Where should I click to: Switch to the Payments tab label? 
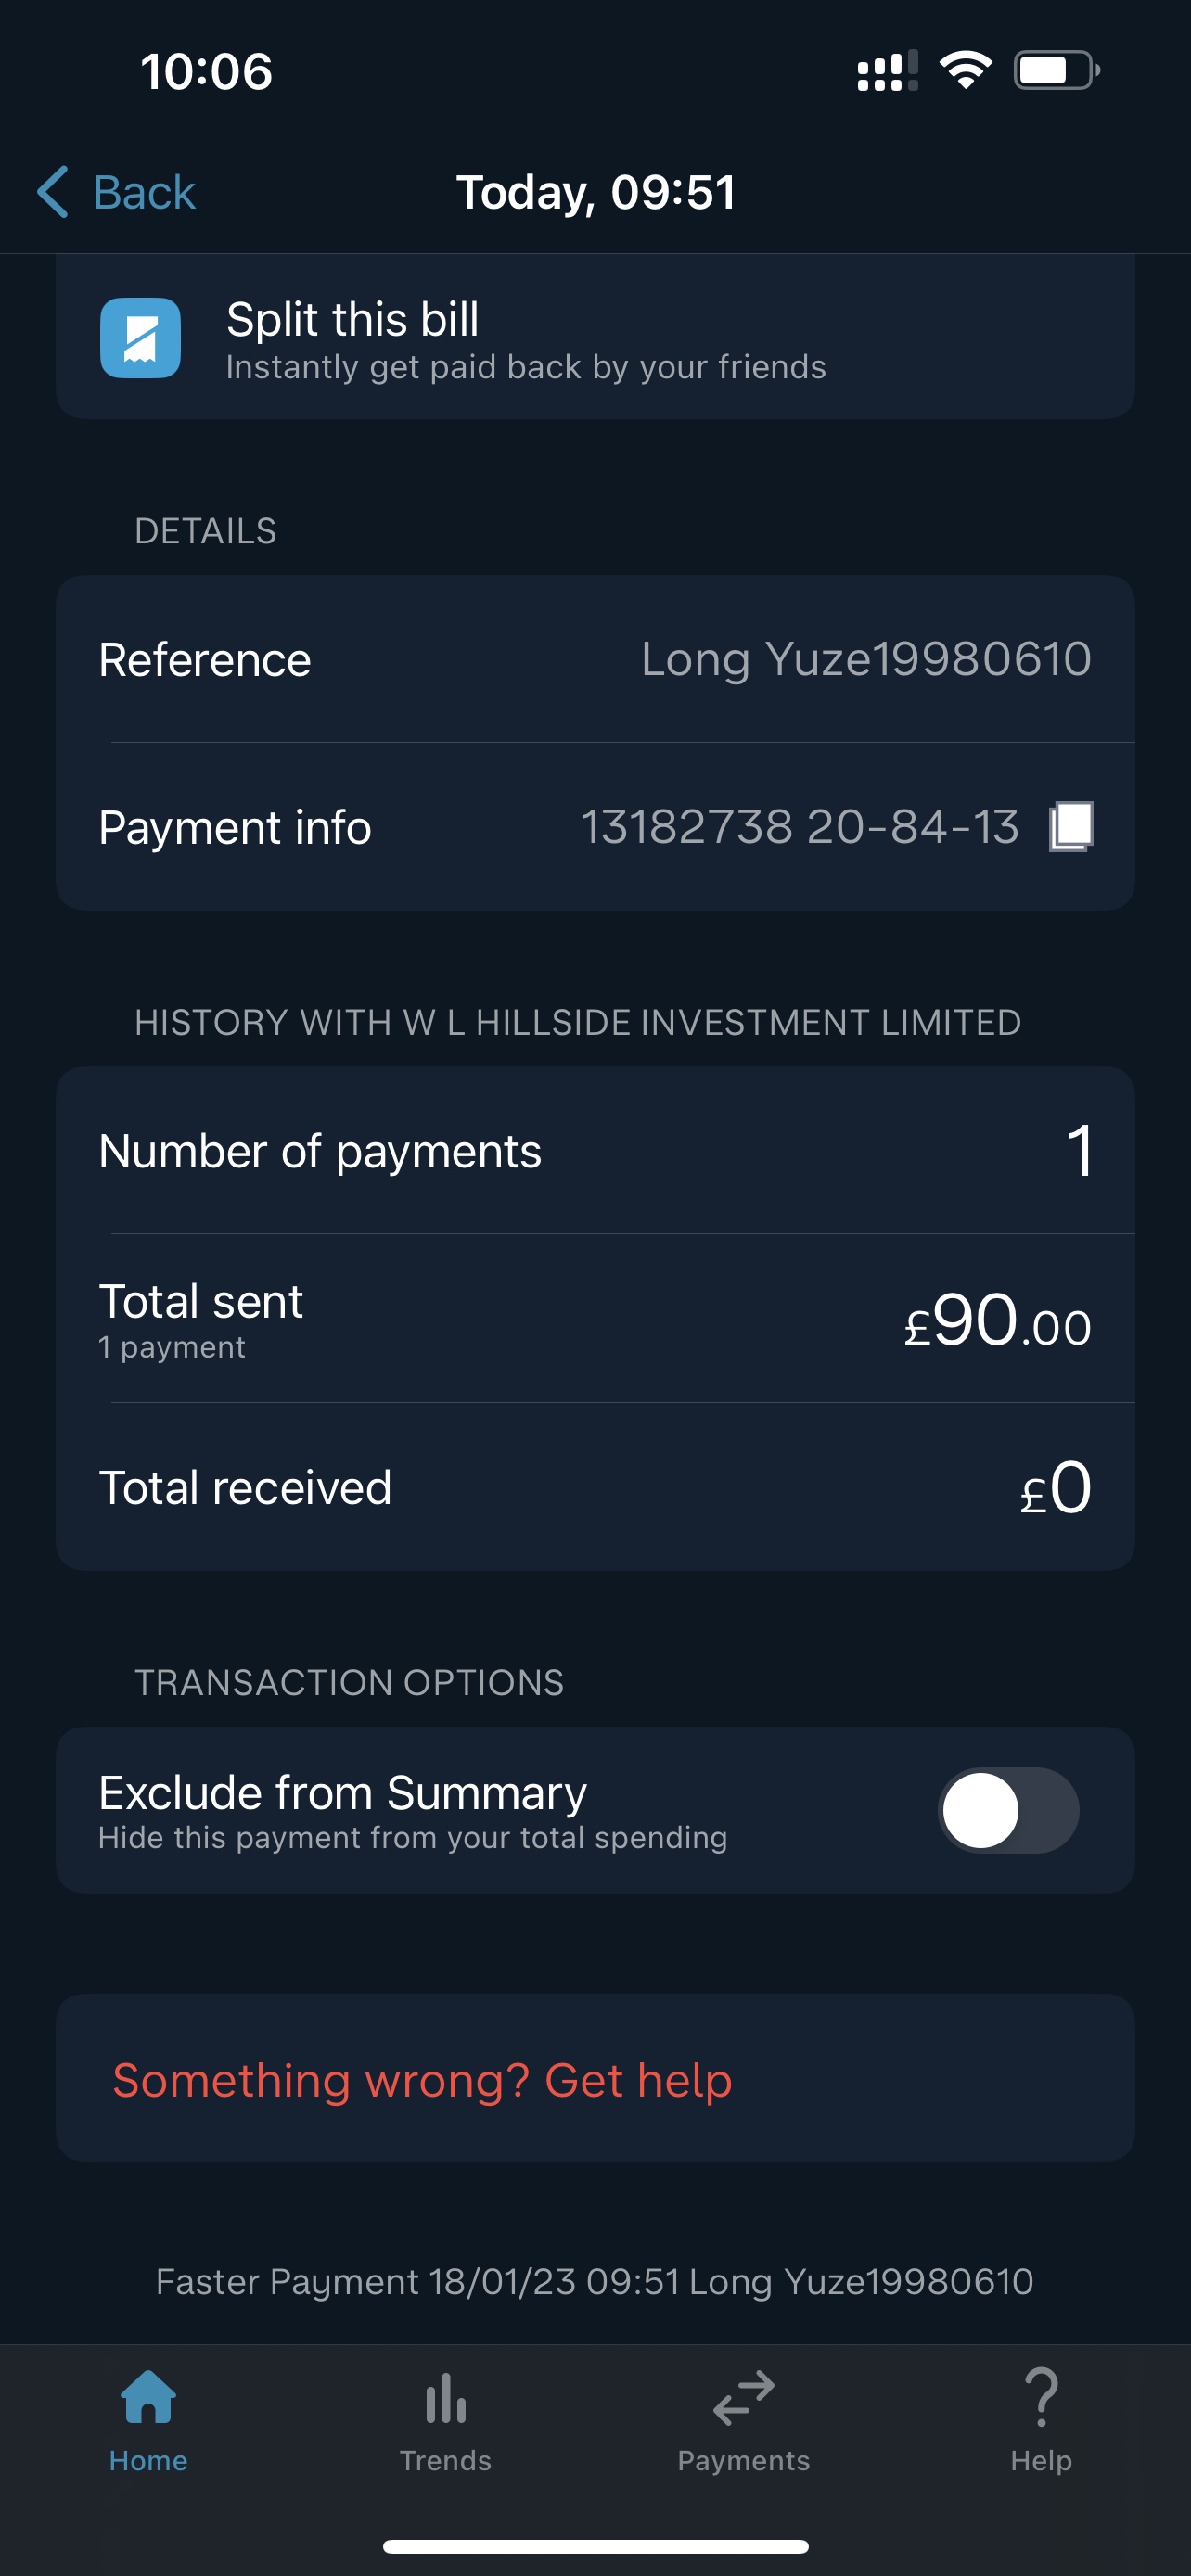tap(743, 2461)
